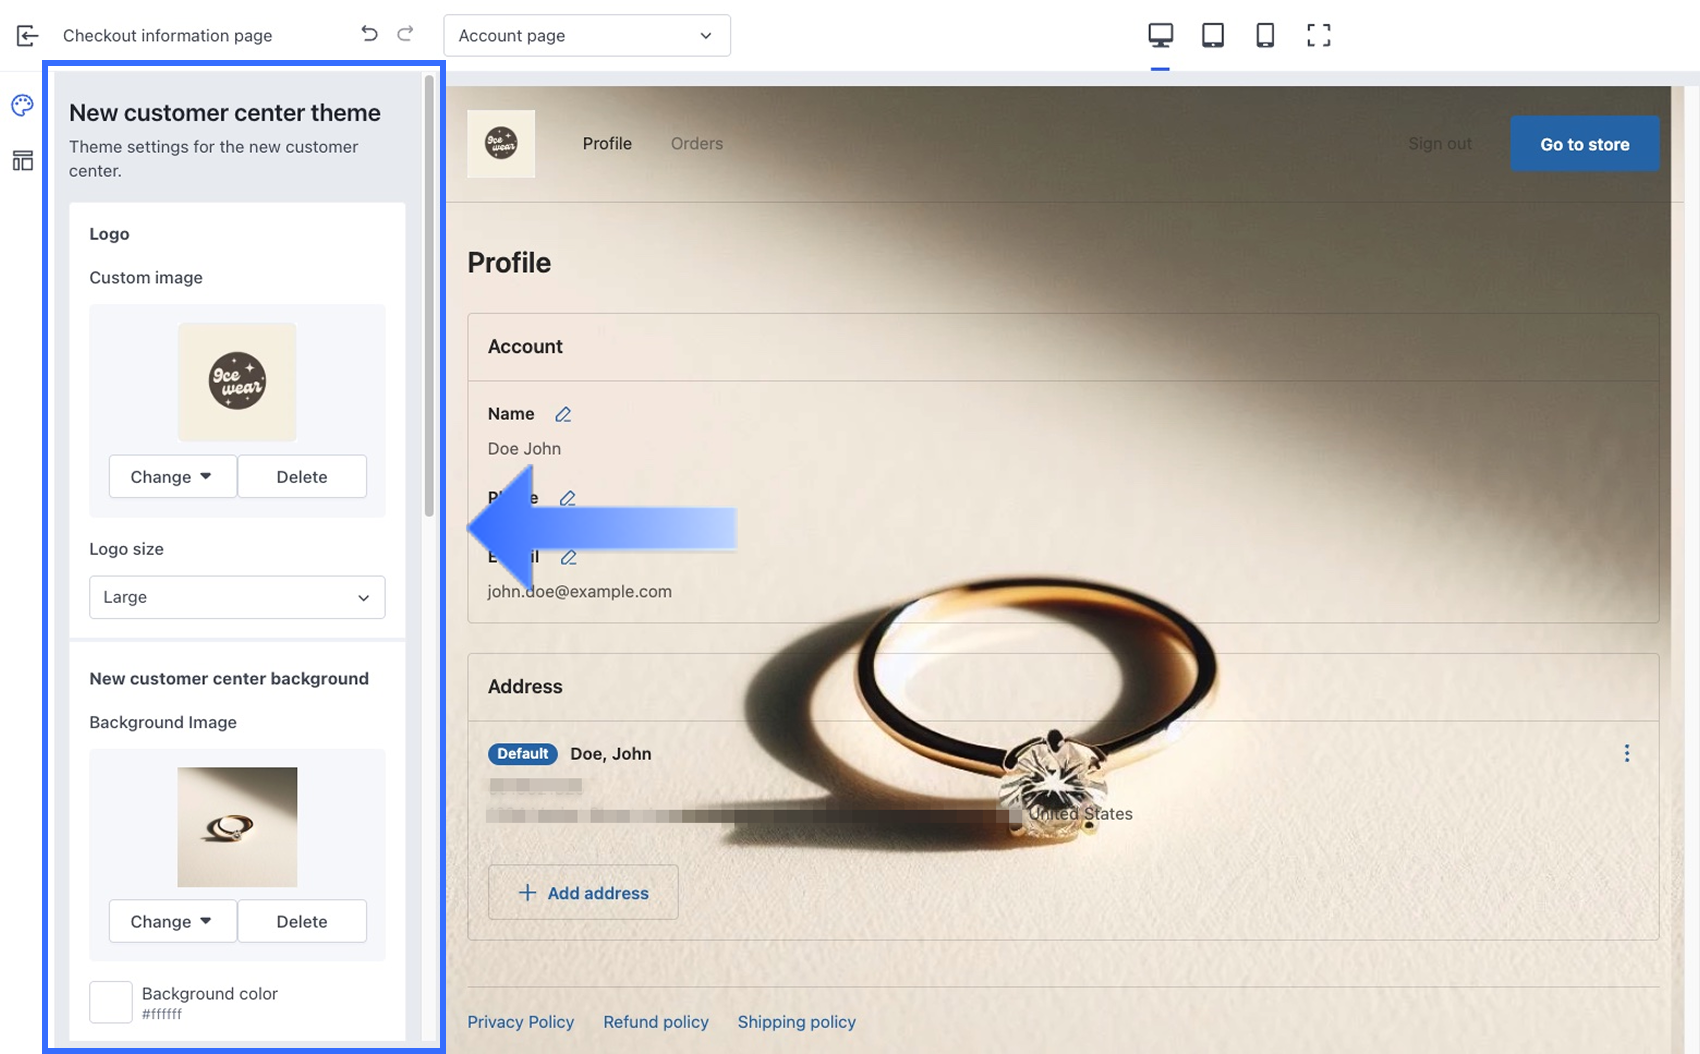Viewport: 1700px width, 1054px height.
Task: Open the Refund policy link
Action: pyautogui.click(x=655, y=1022)
